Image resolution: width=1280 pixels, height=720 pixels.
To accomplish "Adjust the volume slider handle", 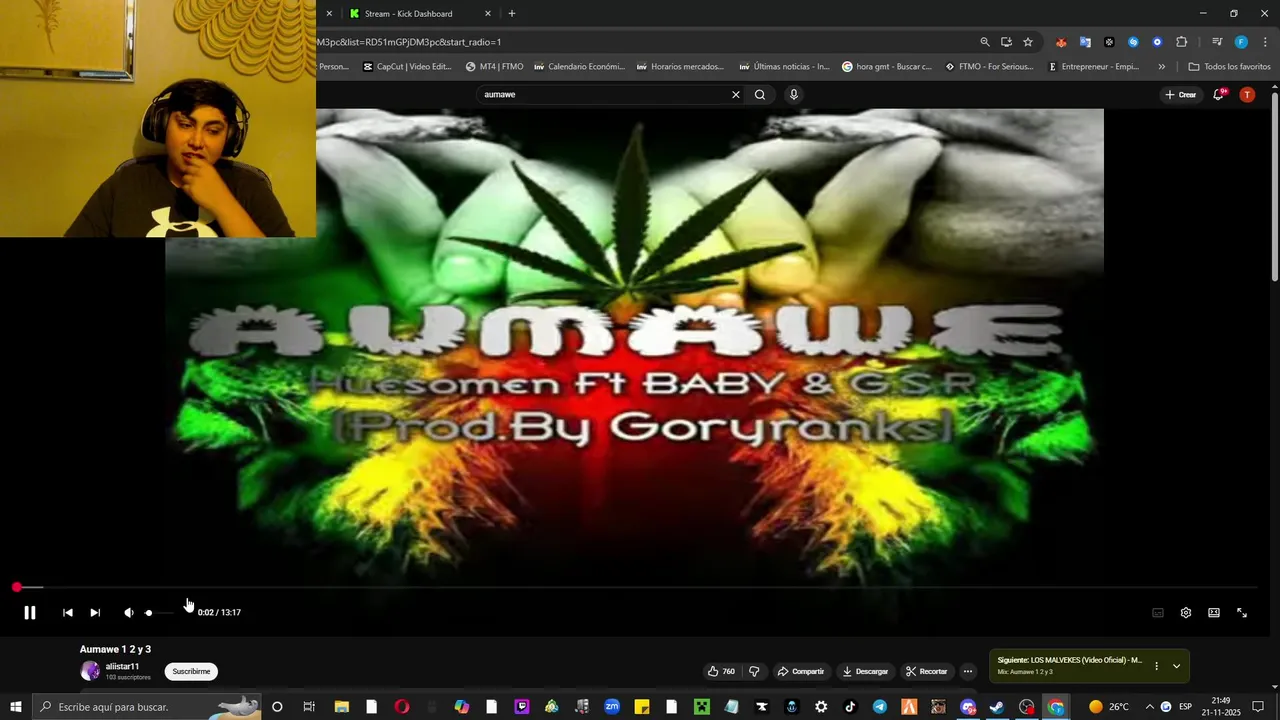I will 149,613.
